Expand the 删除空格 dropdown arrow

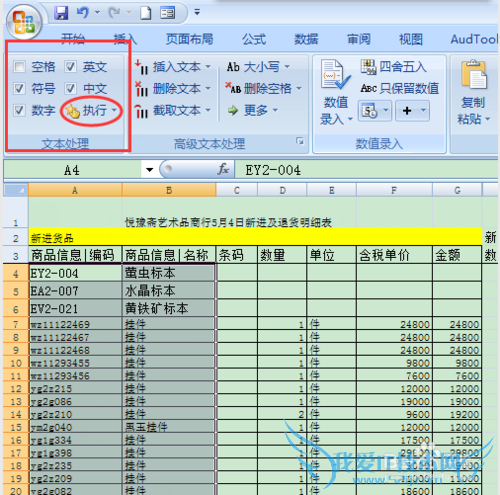pos(299,89)
